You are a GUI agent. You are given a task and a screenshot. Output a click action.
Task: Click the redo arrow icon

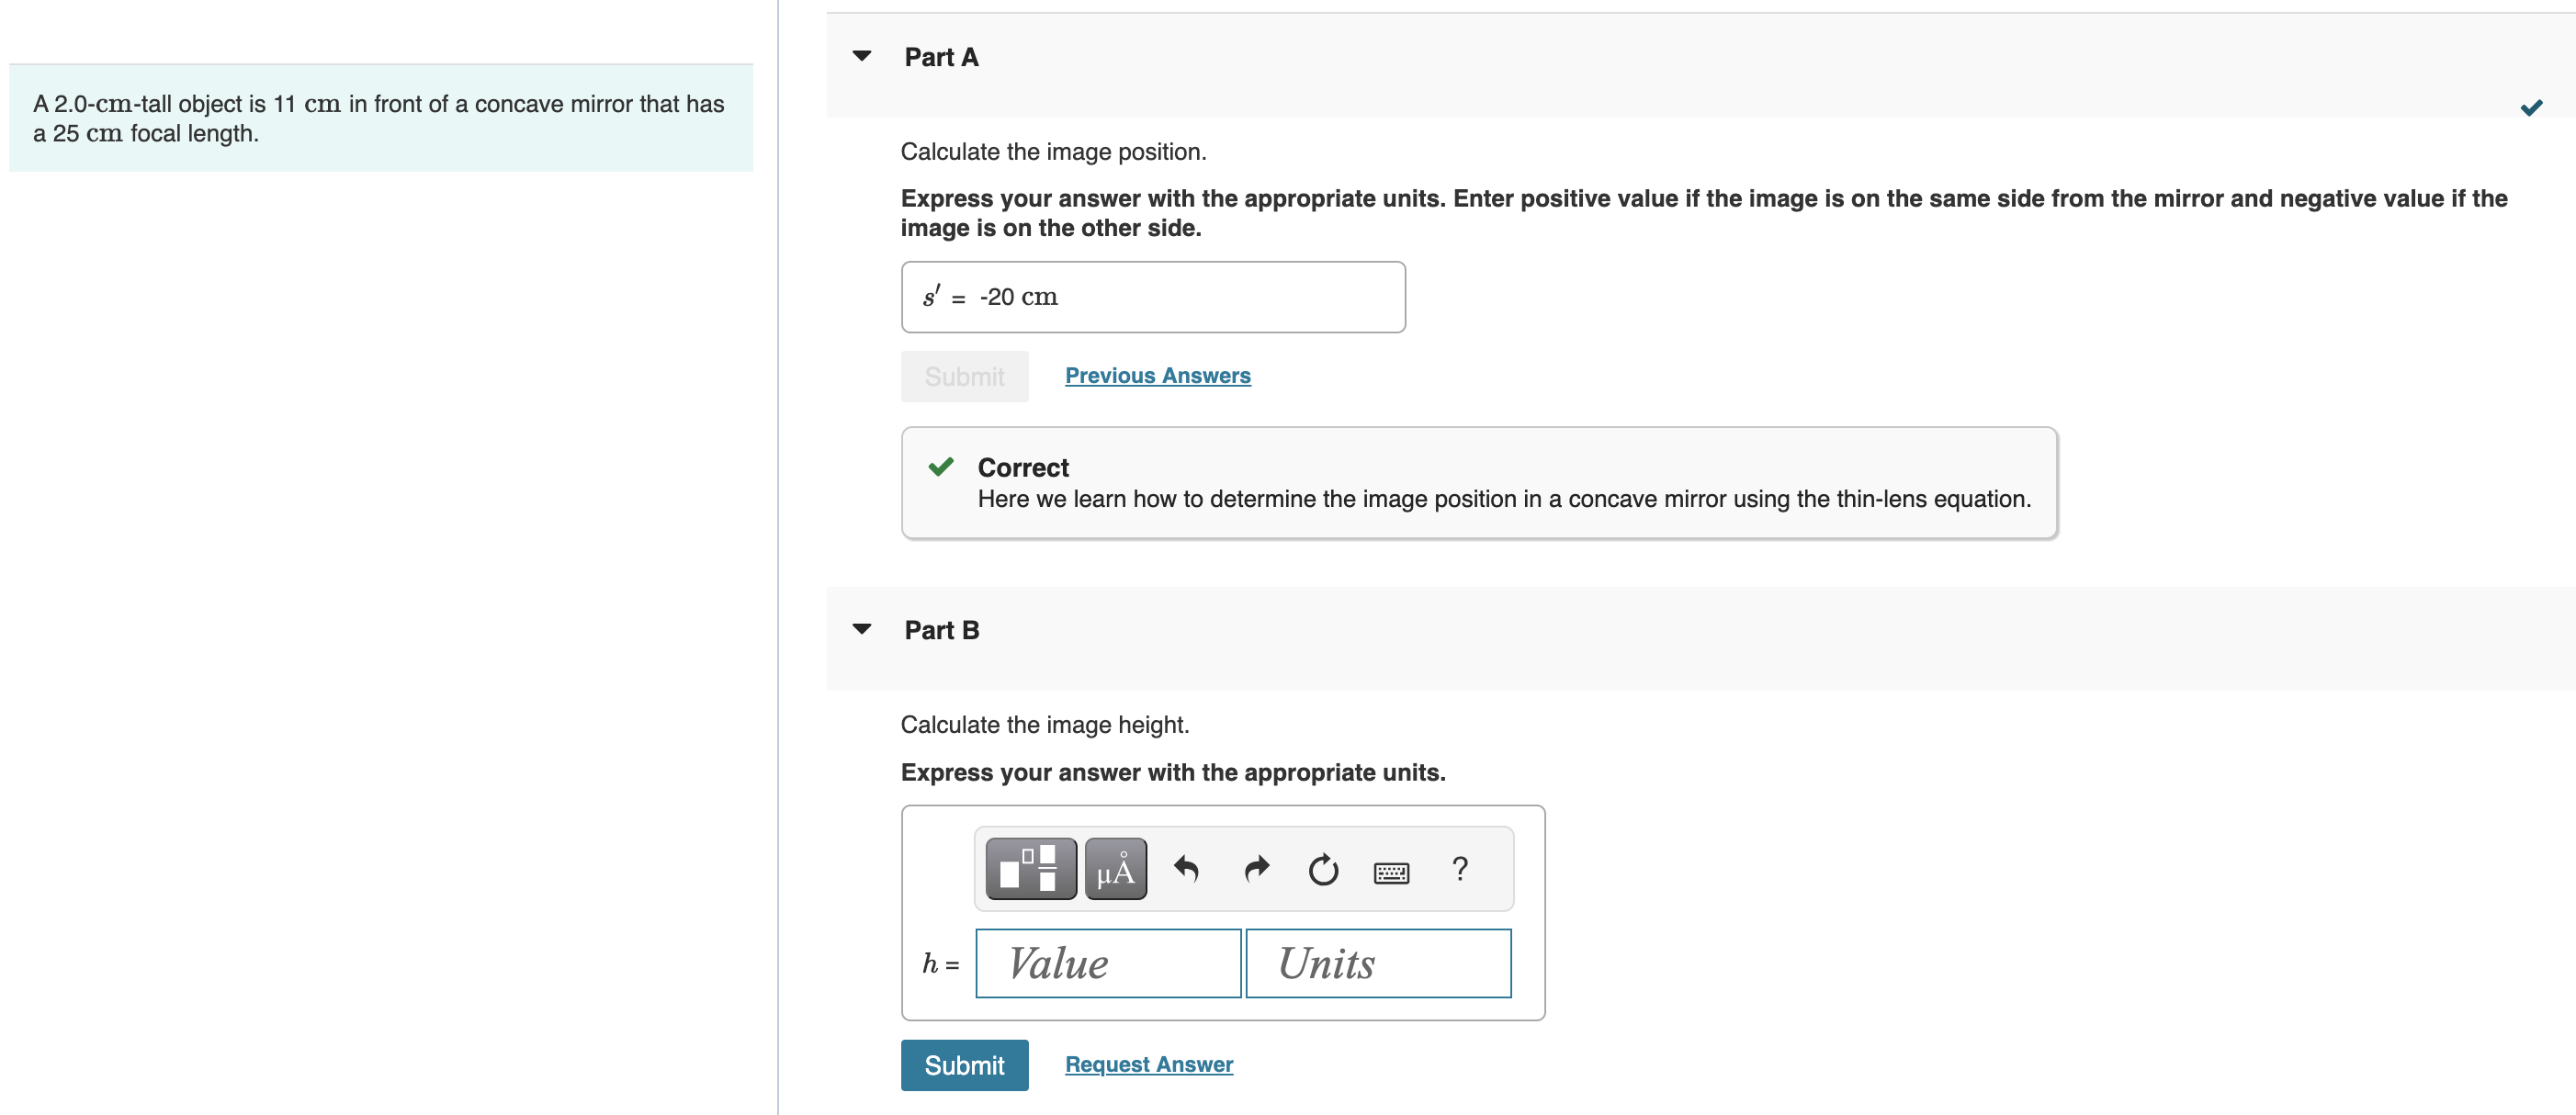1256,869
